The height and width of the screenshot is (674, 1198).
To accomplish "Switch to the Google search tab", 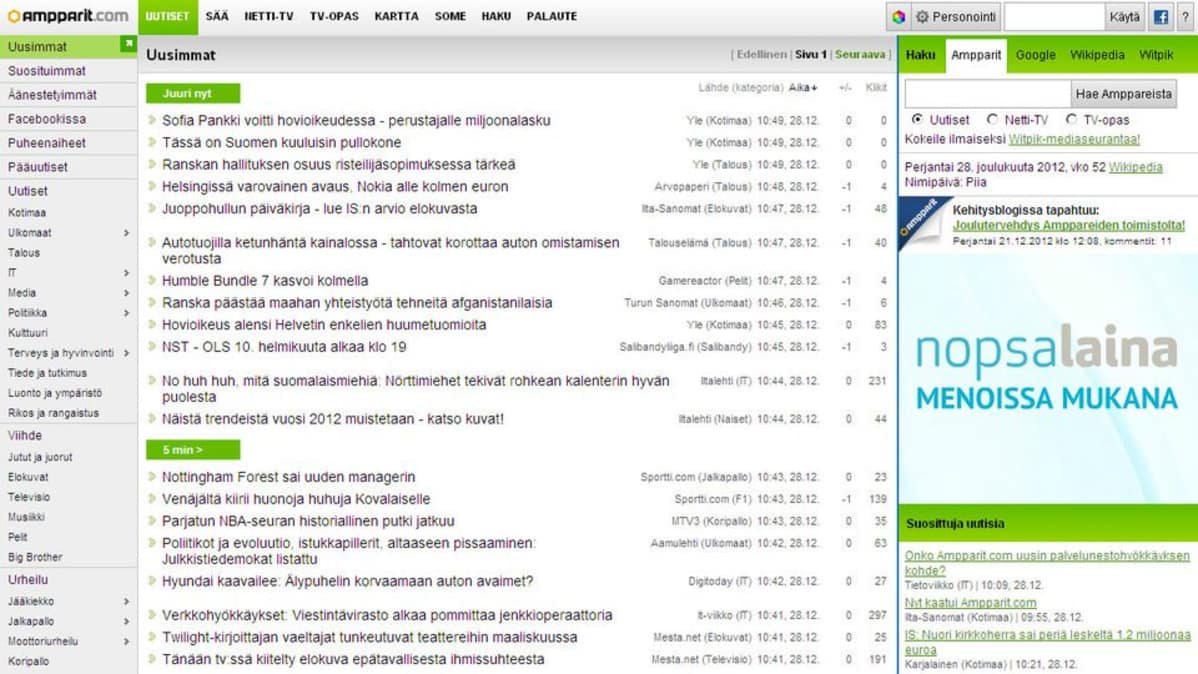I will click(x=1035, y=55).
